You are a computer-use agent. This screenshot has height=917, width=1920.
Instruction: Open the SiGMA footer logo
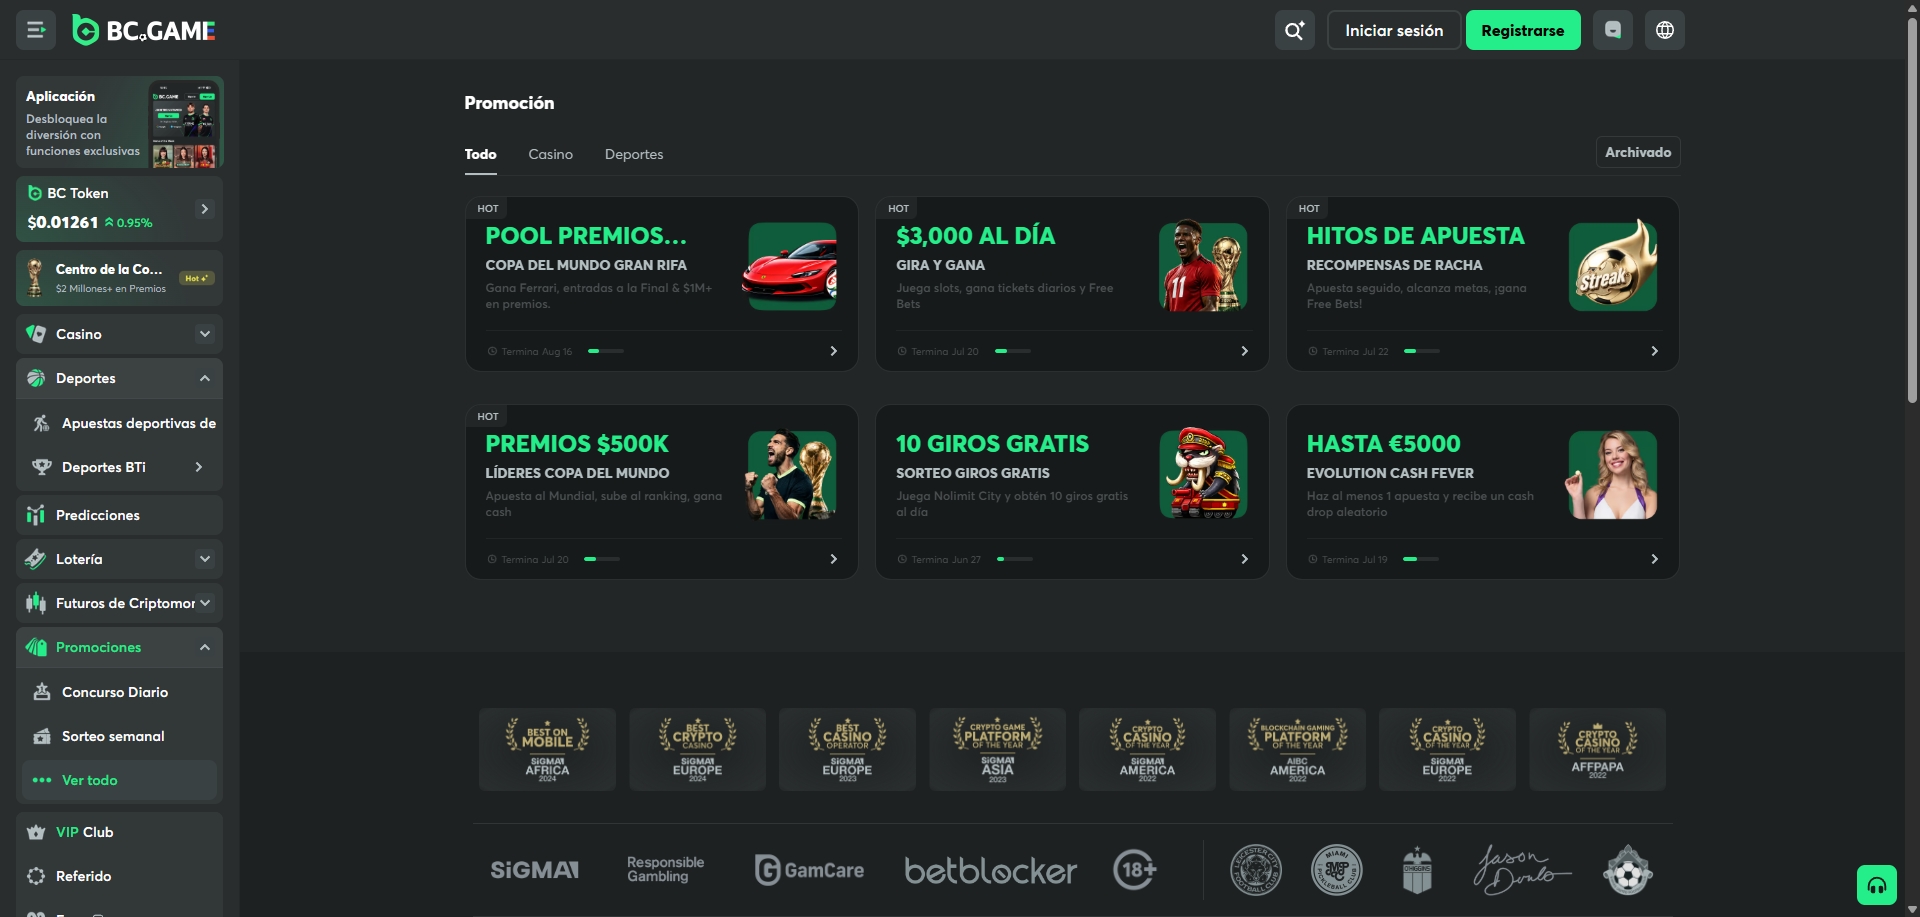[x=534, y=870]
